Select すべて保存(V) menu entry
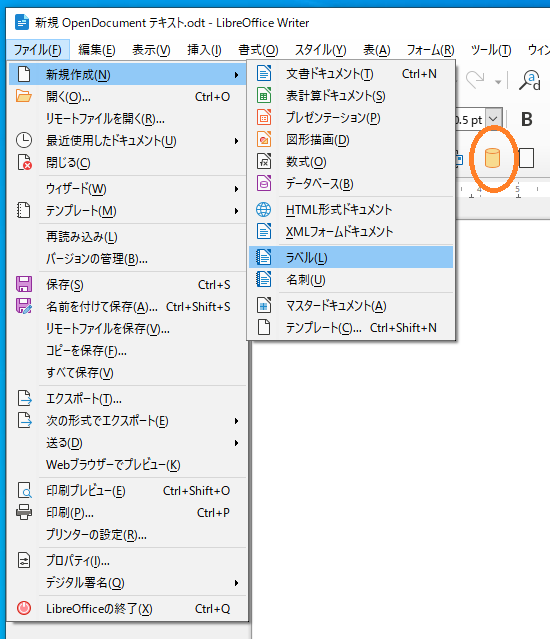The width and height of the screenshot is (550, 639). 127,372
